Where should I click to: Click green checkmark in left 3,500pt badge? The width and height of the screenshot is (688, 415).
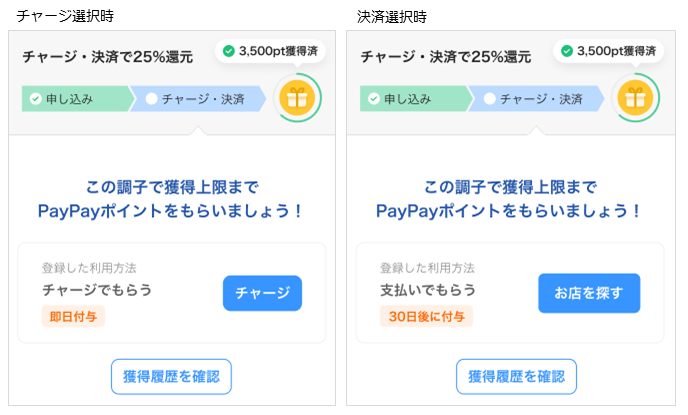[229, 51]
